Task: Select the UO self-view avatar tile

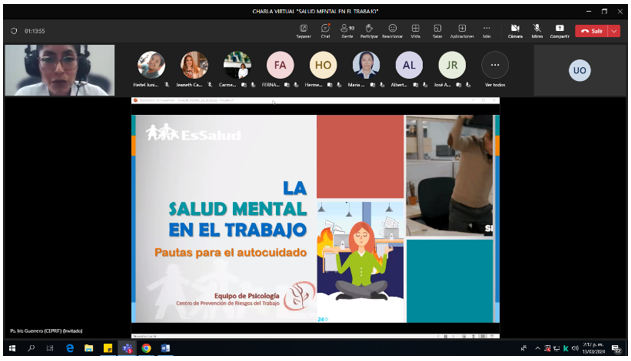Action: click(579, 70)
